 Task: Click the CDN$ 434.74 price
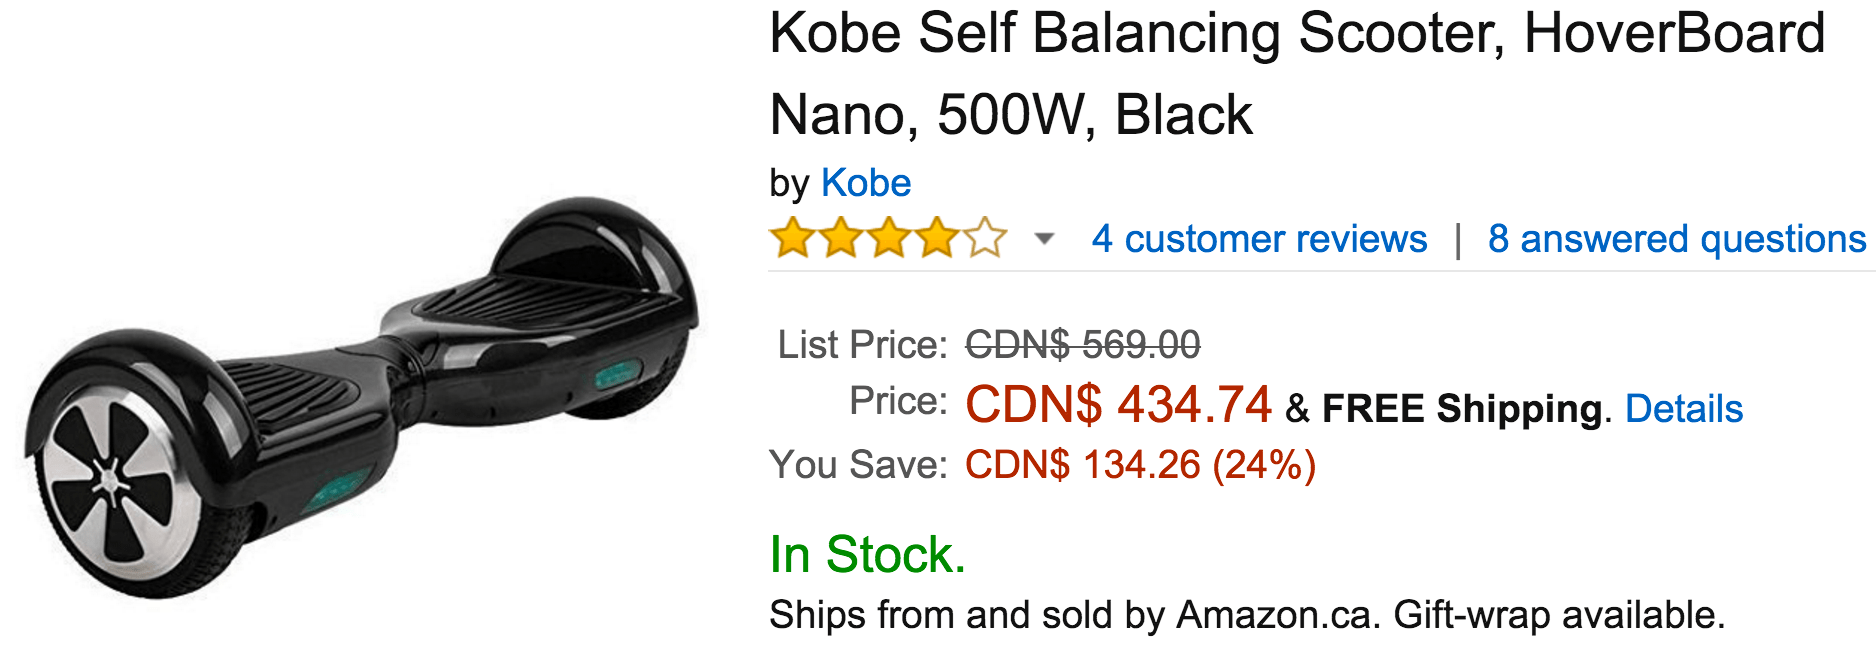coord(1117,405)
